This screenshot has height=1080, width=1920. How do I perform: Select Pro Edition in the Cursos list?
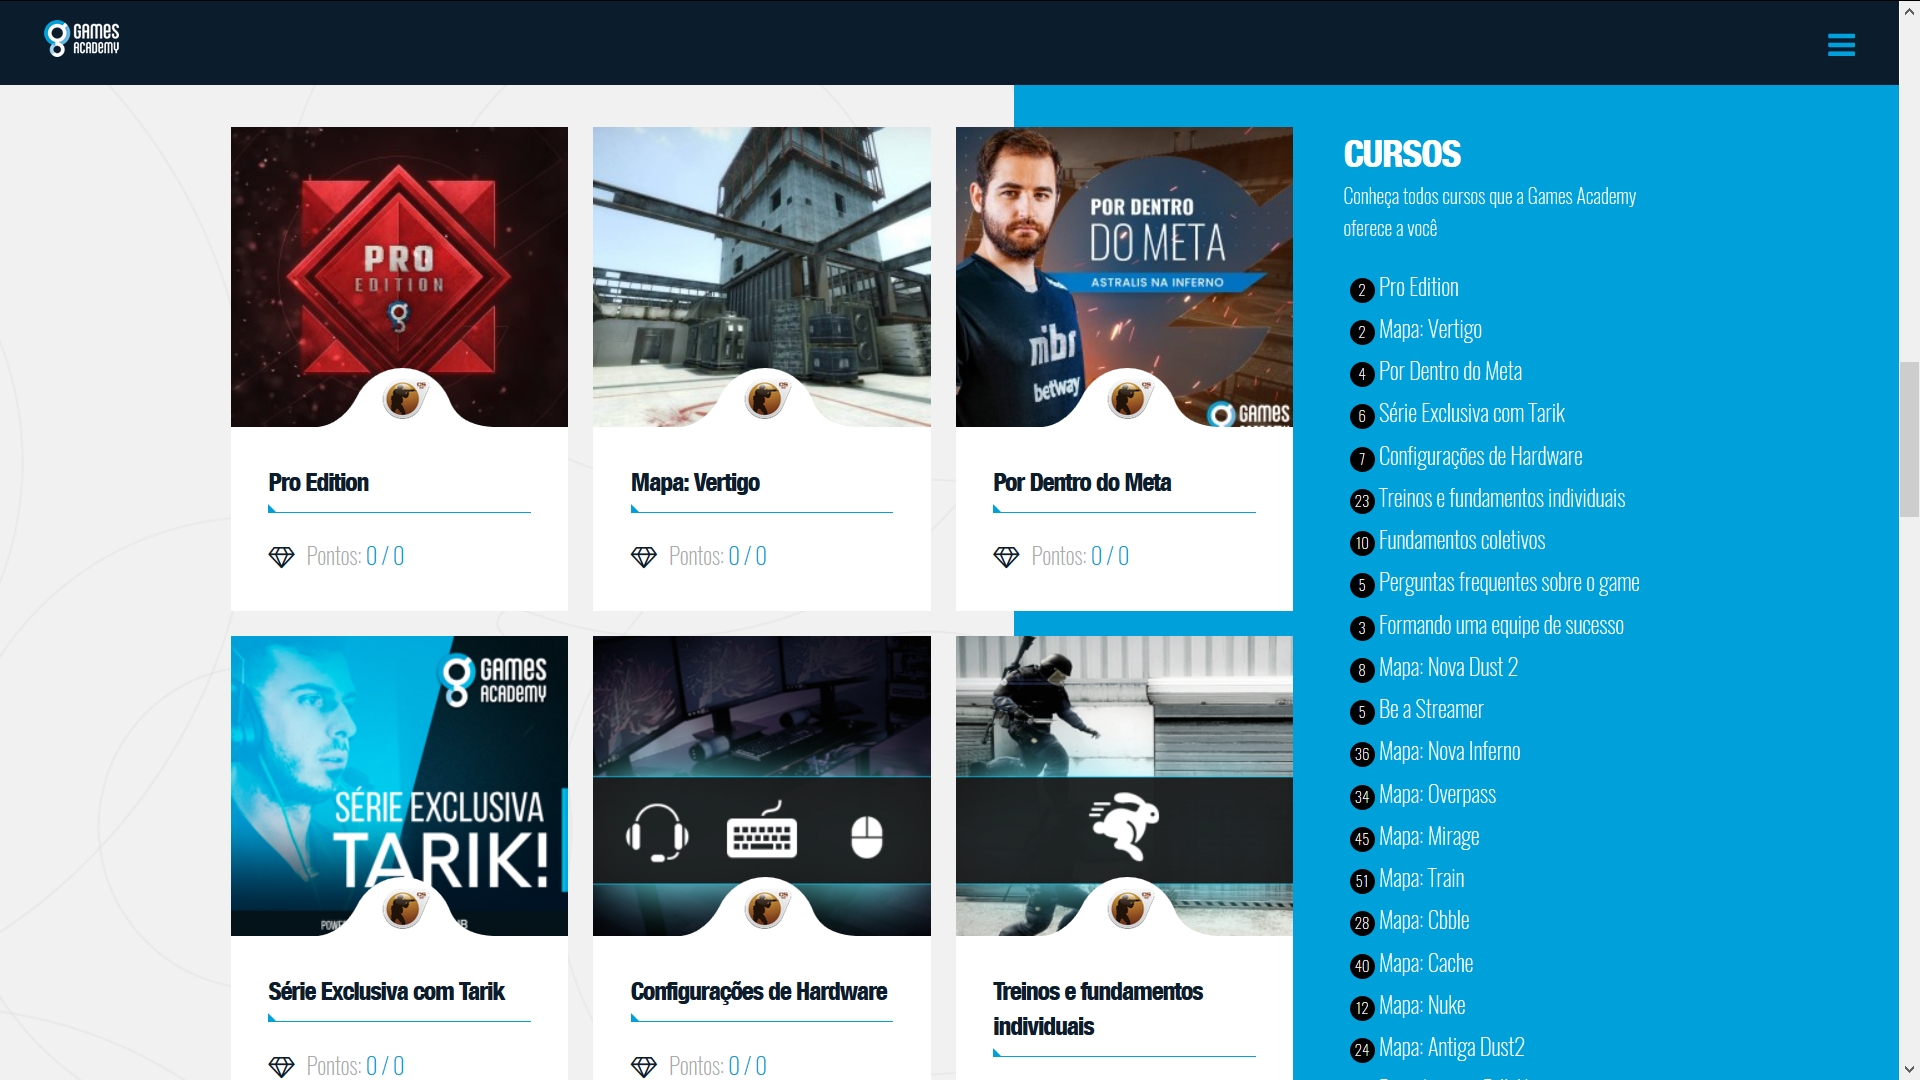(x=1418, y=288)
